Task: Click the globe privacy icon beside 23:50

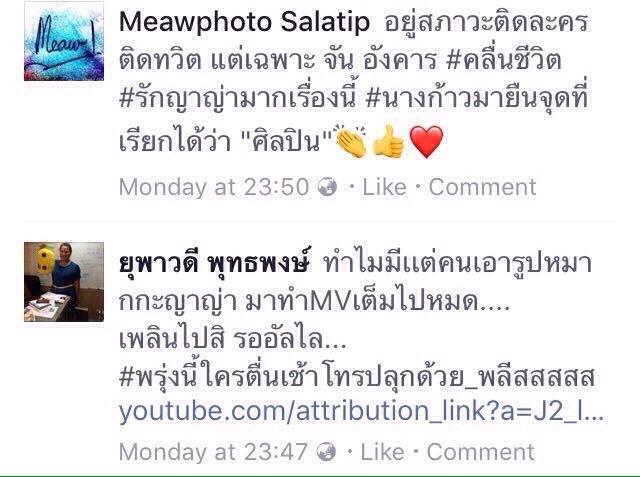Action: point(327,187)
